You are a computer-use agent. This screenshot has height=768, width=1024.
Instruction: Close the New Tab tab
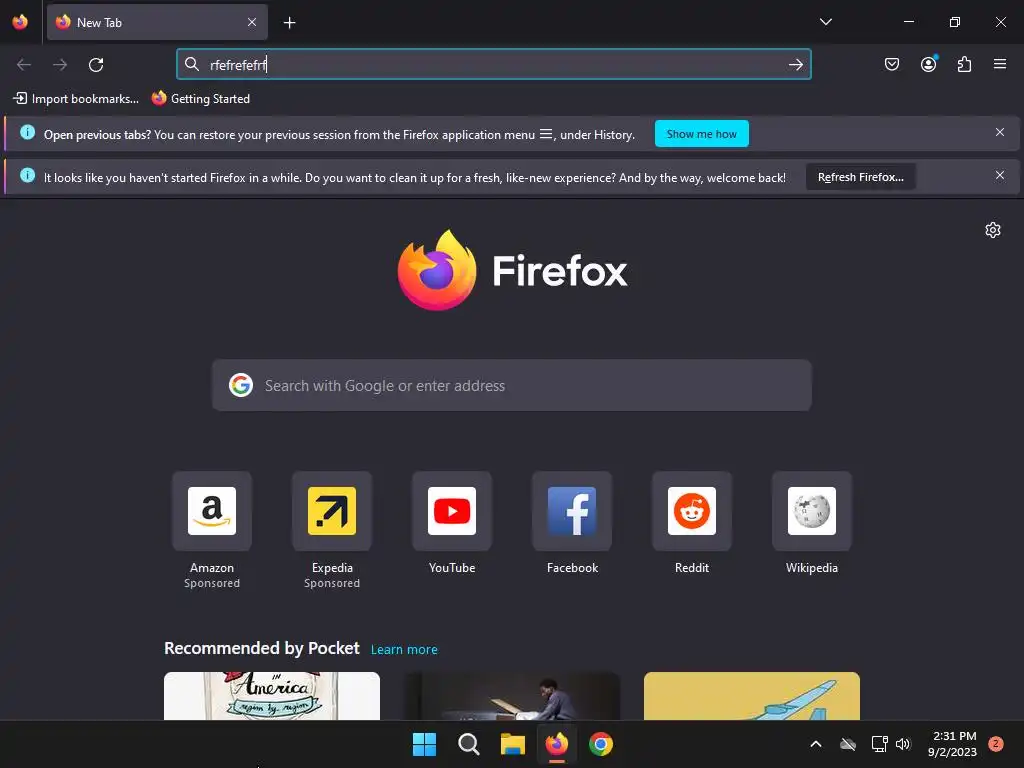pos(251,22)
